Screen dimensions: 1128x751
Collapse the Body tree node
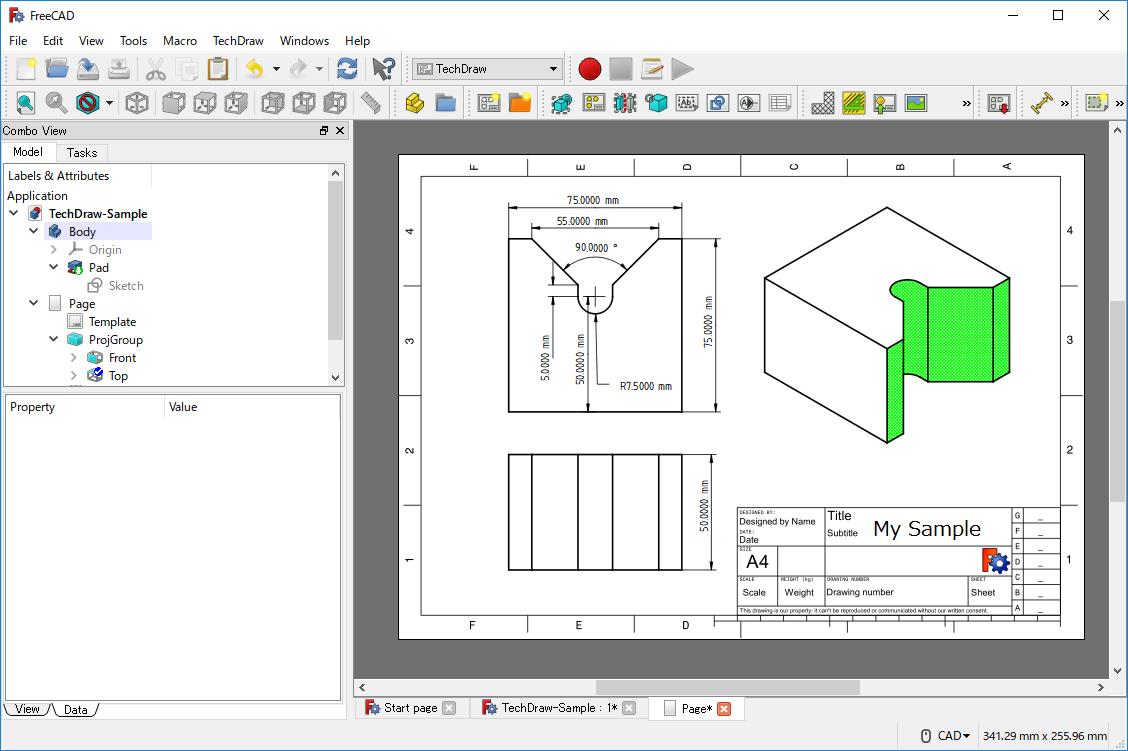pyautogui.click(x=33, y=231)
